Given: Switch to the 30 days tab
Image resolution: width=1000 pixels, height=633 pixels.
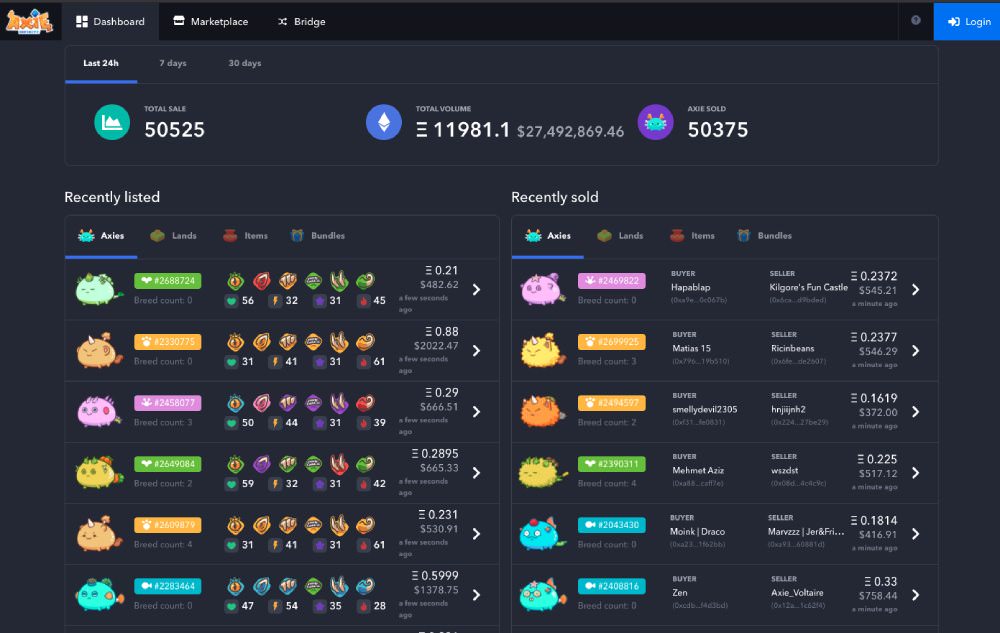Looking at the screenshot, I should point(245,63).
